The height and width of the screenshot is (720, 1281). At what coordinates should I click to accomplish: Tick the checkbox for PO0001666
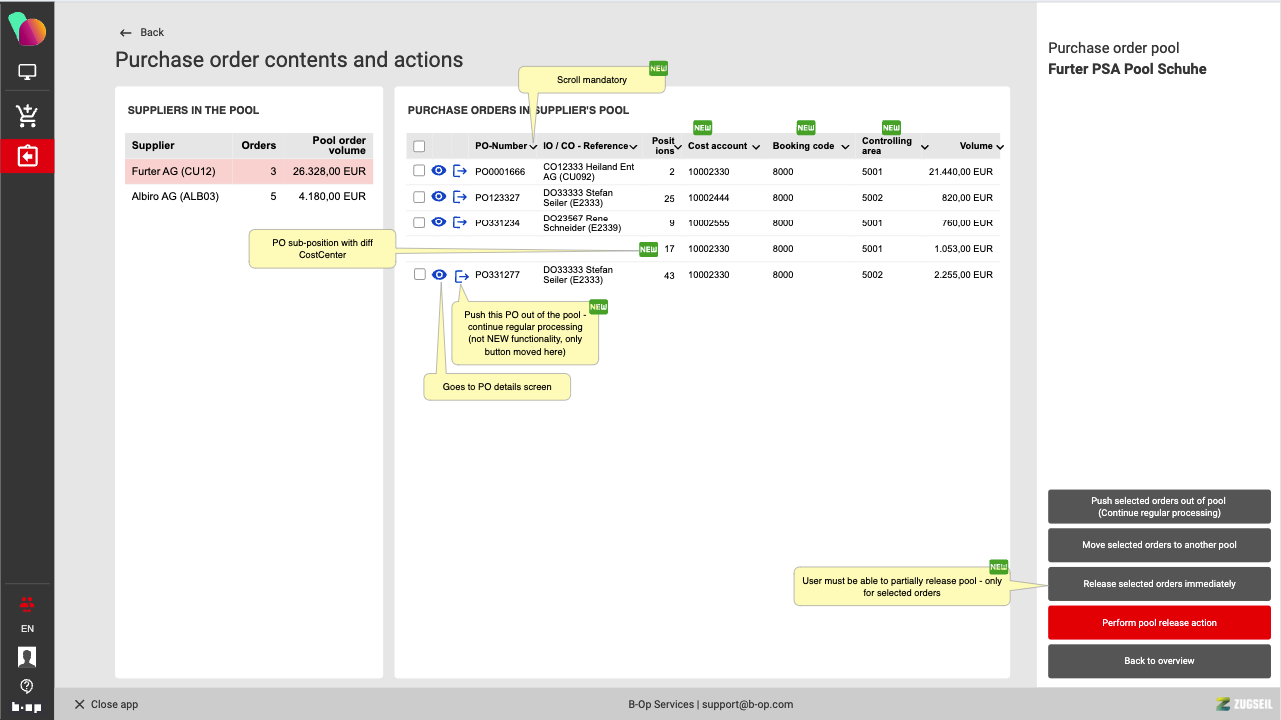click(419, 171)
